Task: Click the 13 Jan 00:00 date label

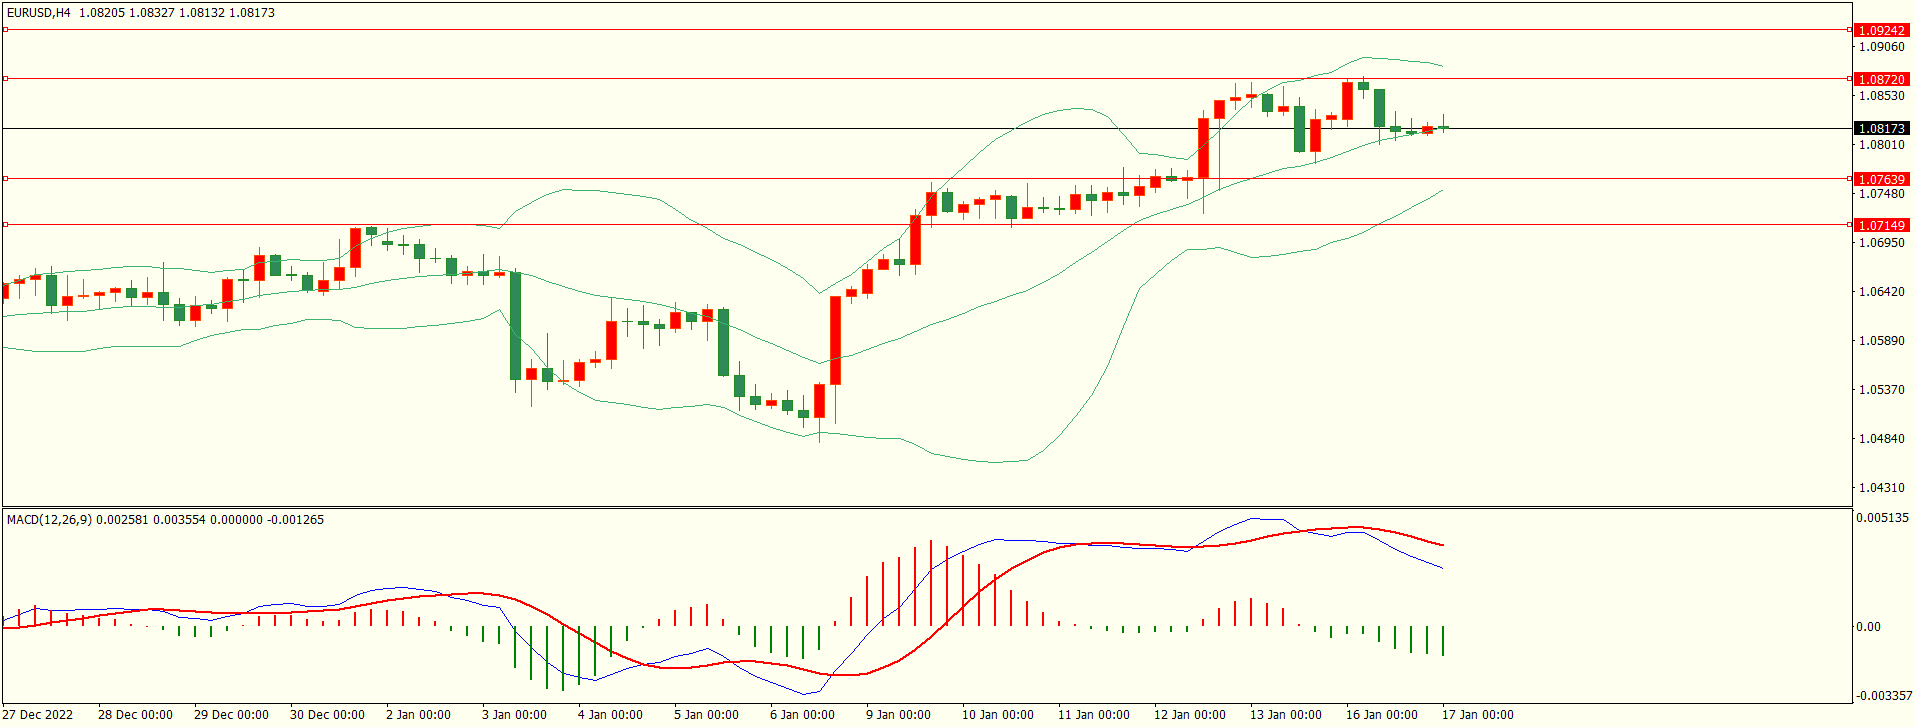Action: (x=1285, y=714)
